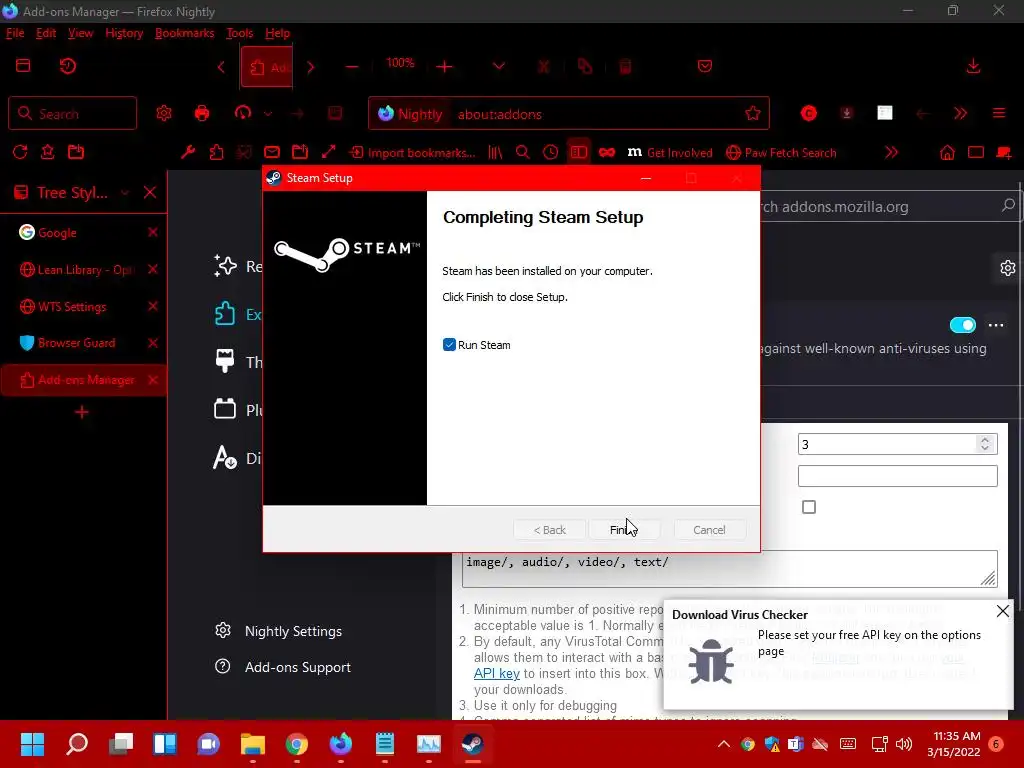This screenshot has width=1024, height=768.
Task: Click the zoom out minus icon
Action: point(352,66)
